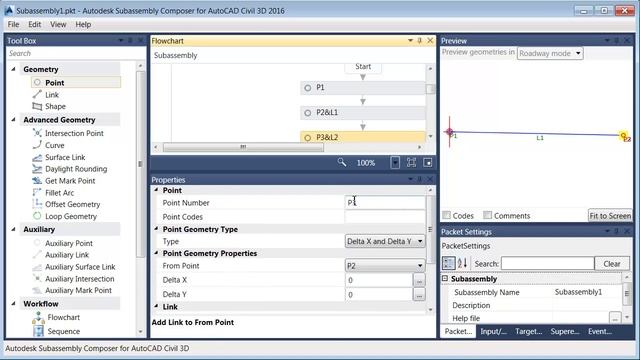Open the From Point dropdown

384,266
